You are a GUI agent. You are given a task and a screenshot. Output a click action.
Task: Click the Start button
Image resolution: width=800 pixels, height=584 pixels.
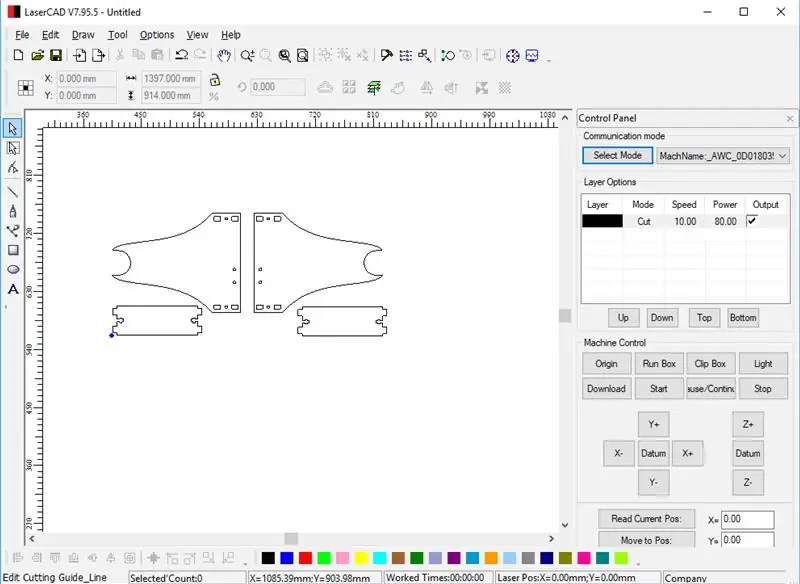(659, 389)
